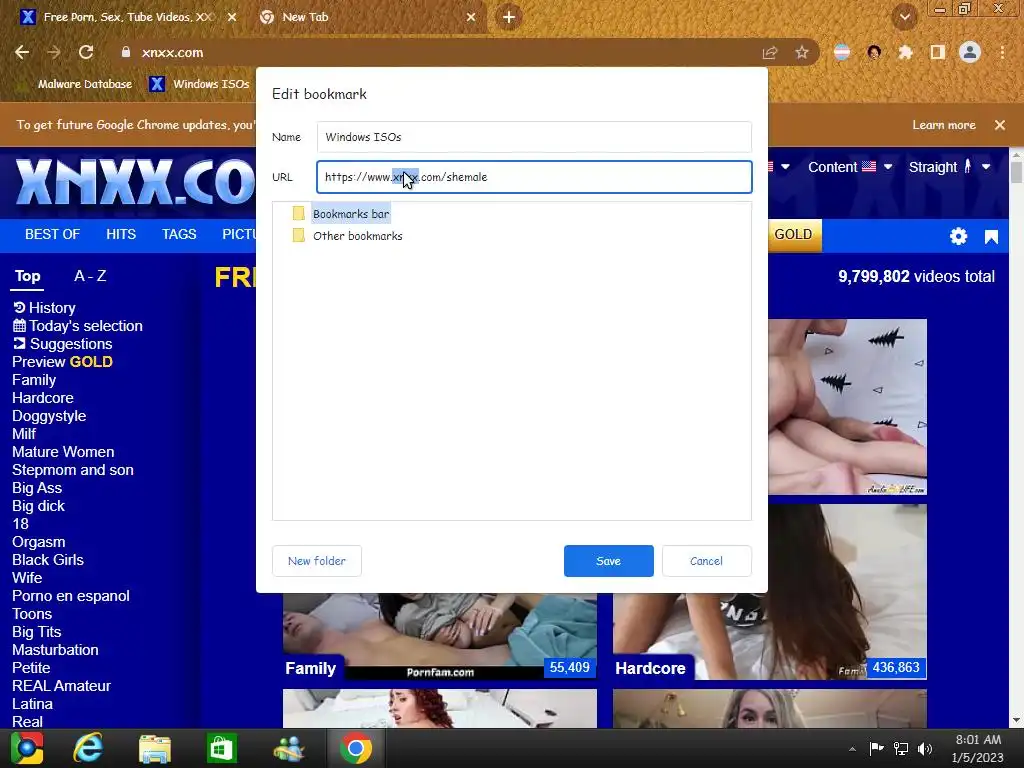Image resolution: width=1024 pixels, height=768 pixels.
Task: Open the site settings gear icon
Action: point(958,236)
